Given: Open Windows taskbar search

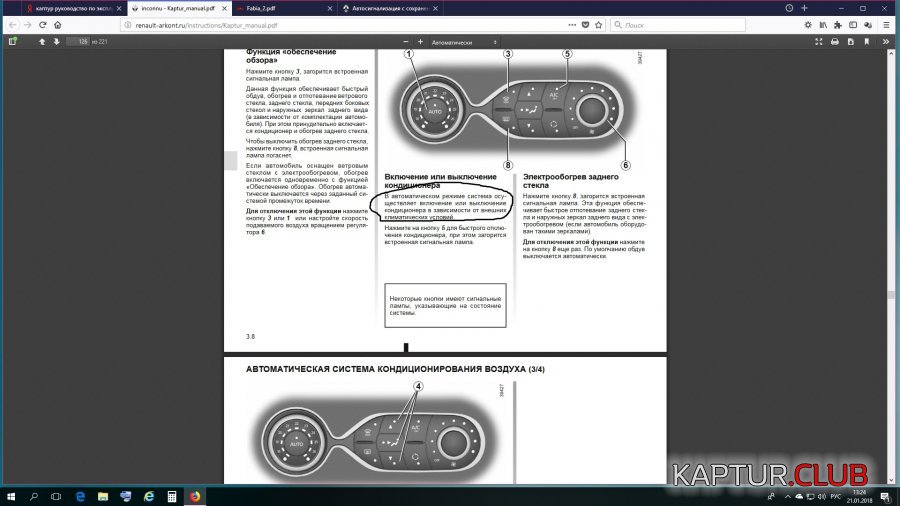Looking at the screenshot, I should (x=33, y=496).
